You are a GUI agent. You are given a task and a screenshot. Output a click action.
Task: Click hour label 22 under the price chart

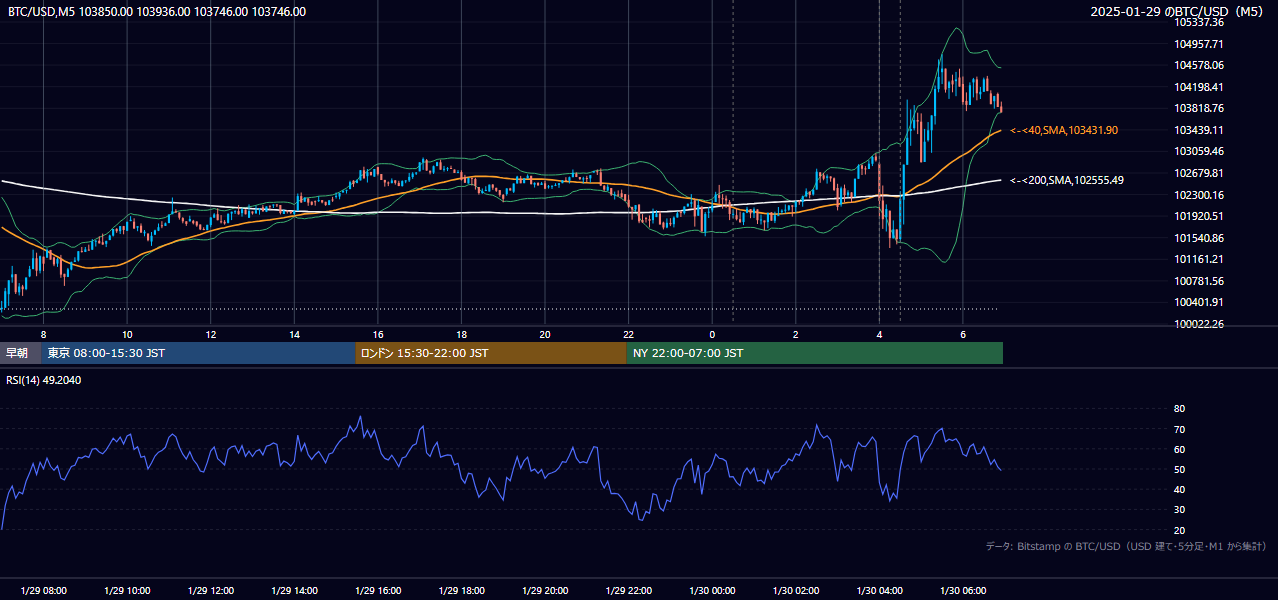tap(628, 334)
